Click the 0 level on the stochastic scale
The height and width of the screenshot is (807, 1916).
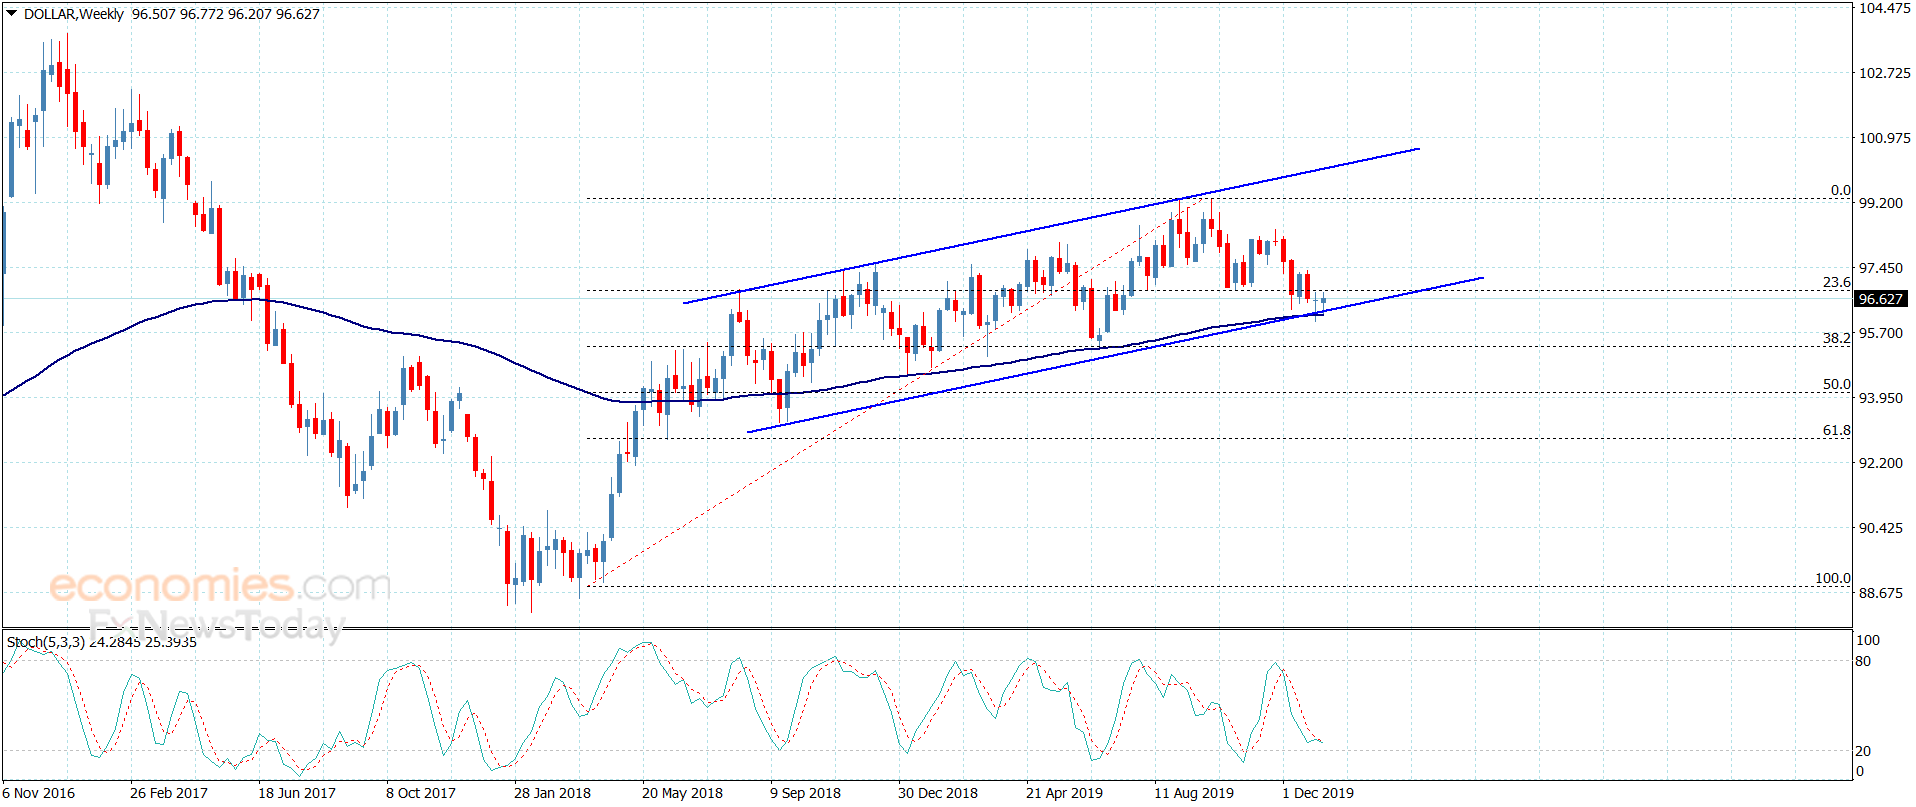(1860, 771)
